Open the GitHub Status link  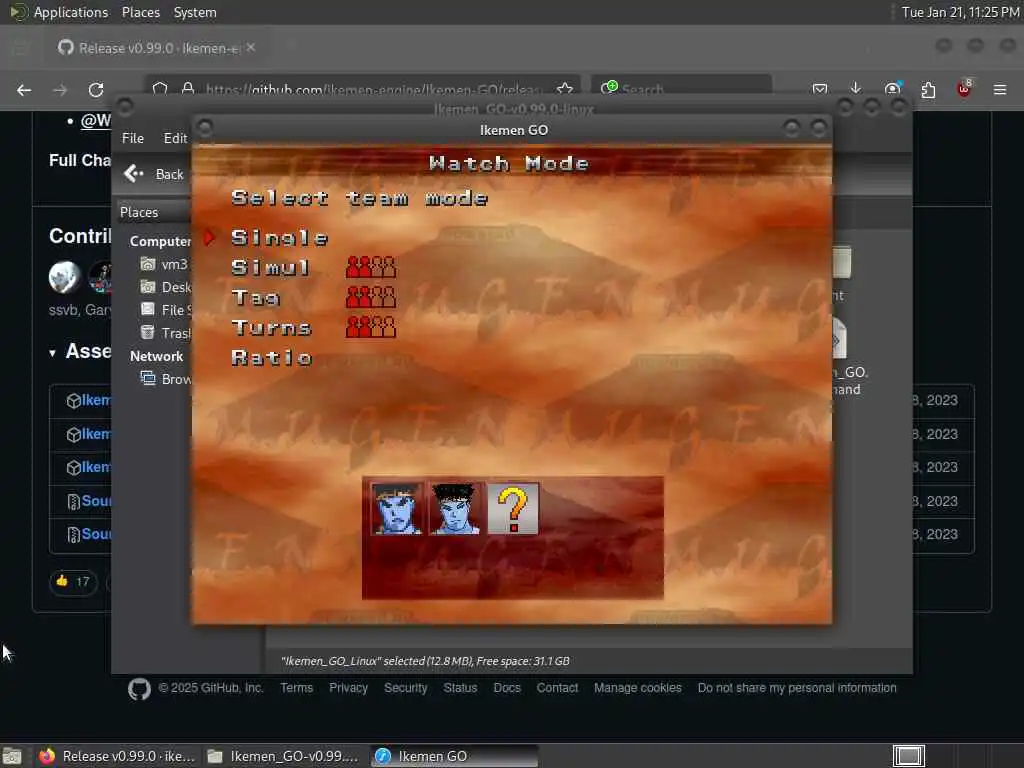point(460,688)
